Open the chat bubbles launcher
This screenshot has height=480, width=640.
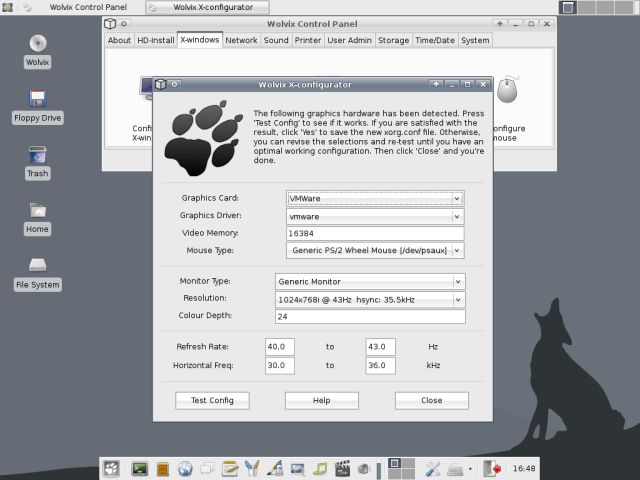[x=207, y=469]
